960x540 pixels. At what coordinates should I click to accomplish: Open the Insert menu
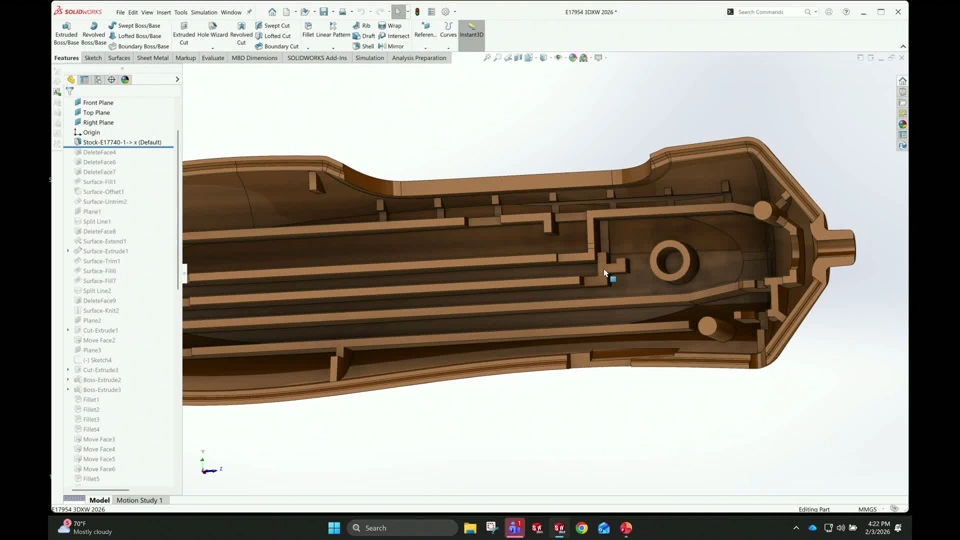[x=163, y=12]
